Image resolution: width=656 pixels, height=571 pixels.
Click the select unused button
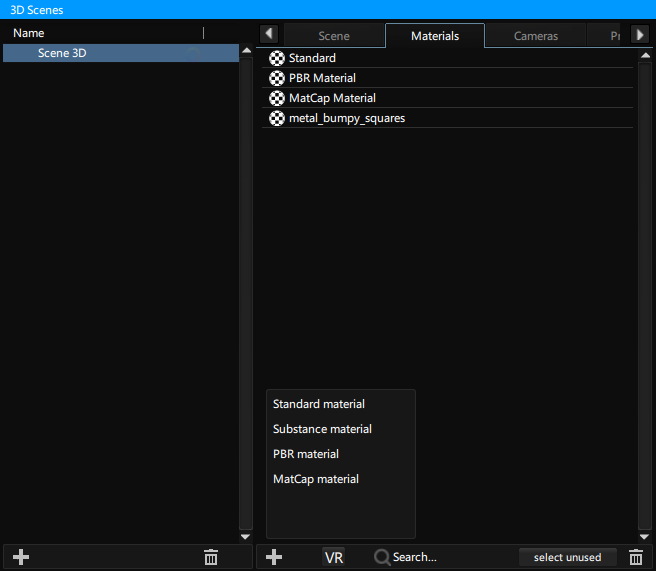coord(567,557)
